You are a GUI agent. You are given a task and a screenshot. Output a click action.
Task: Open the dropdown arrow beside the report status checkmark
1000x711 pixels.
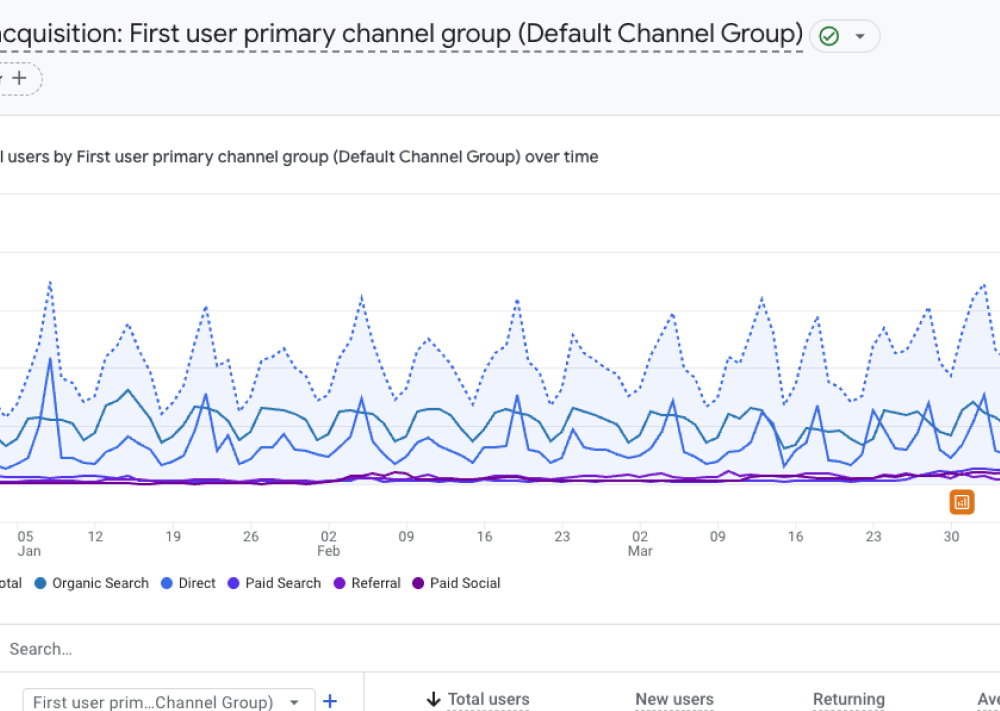tap(860, 36)
